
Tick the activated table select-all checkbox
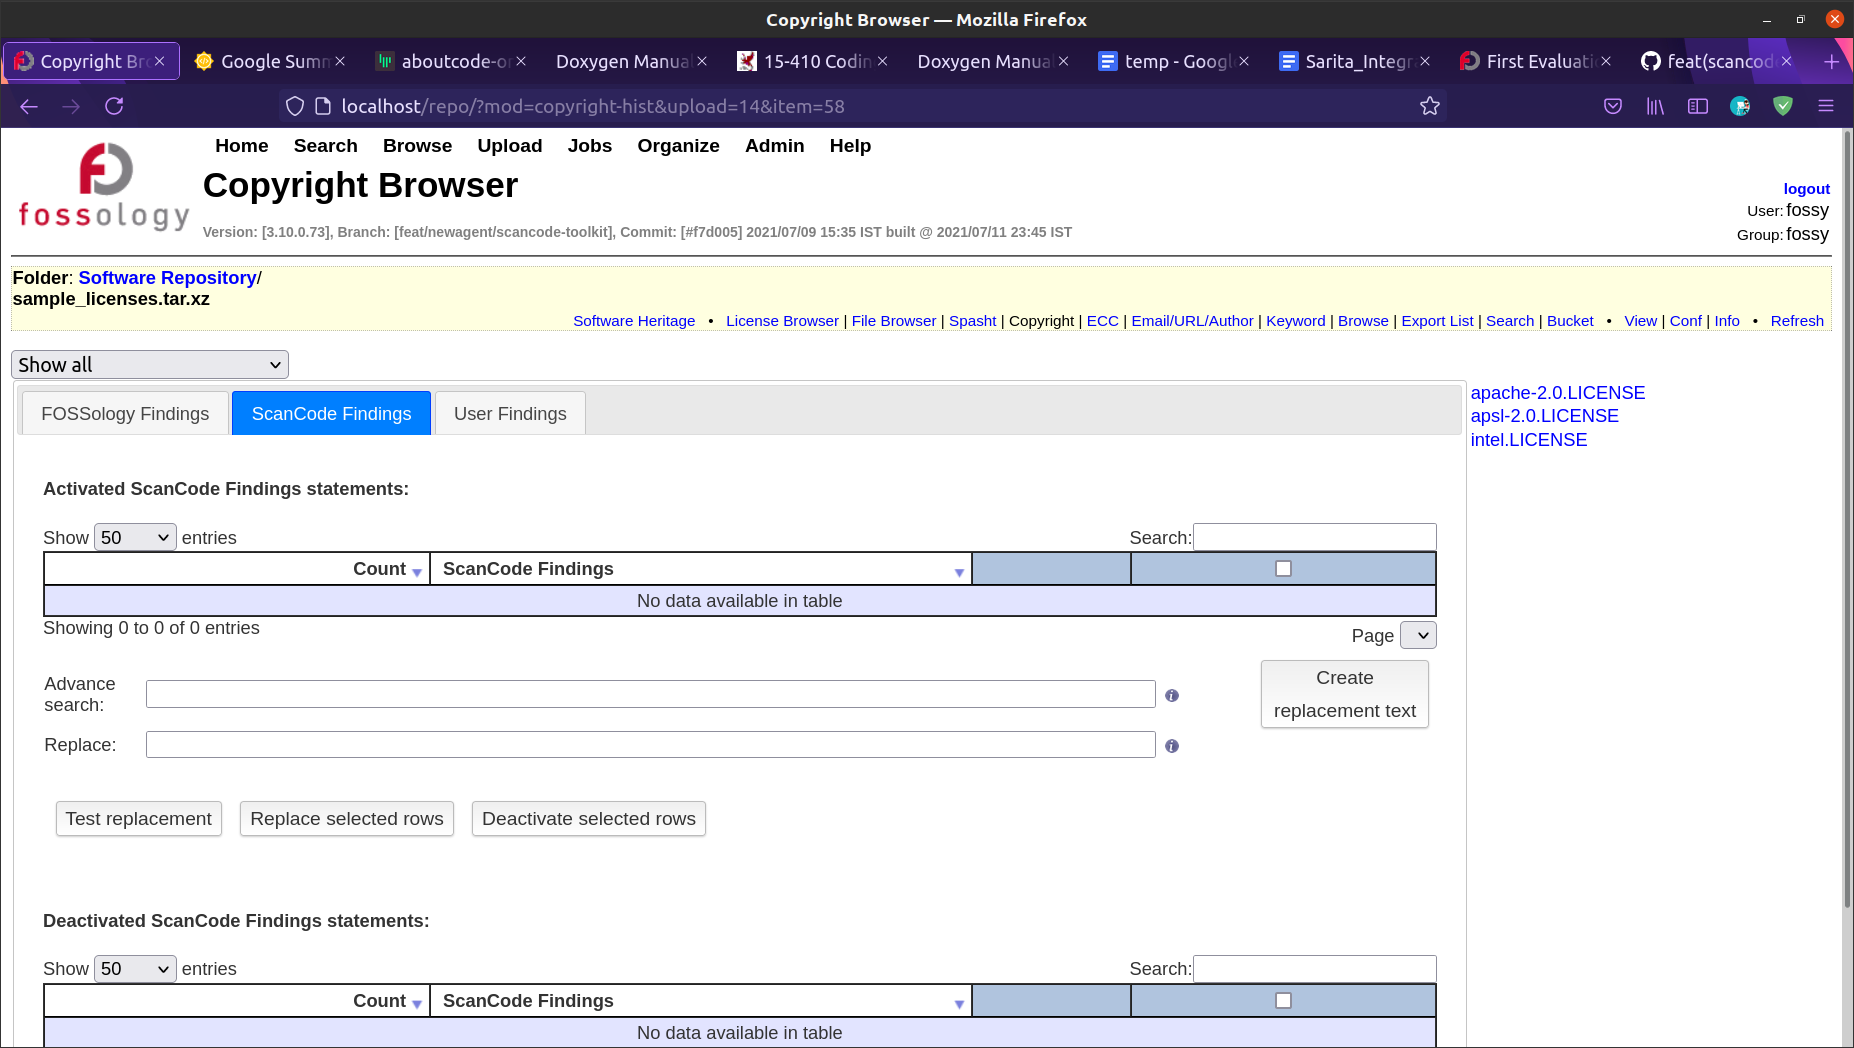1284,569
